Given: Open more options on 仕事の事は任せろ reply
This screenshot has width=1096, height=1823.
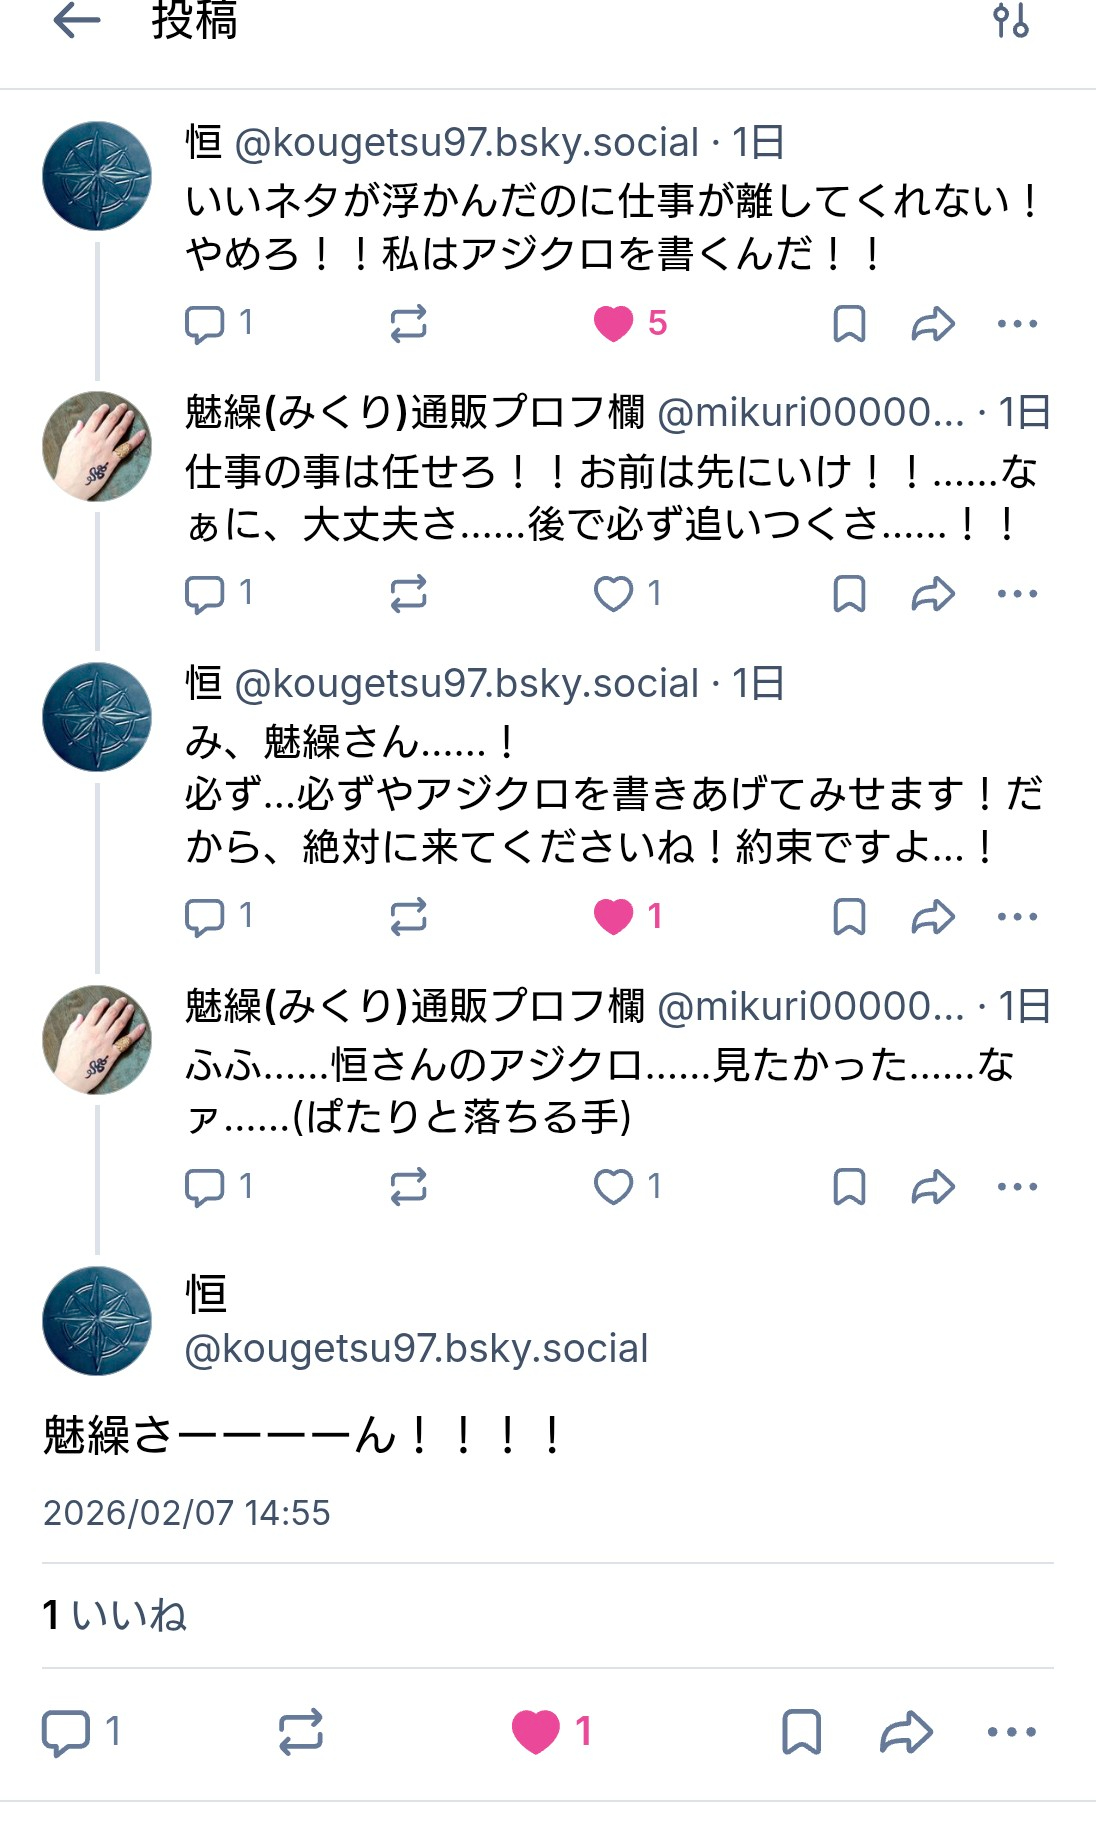Looking at the screenshot, I should [x=1017, y=594].
